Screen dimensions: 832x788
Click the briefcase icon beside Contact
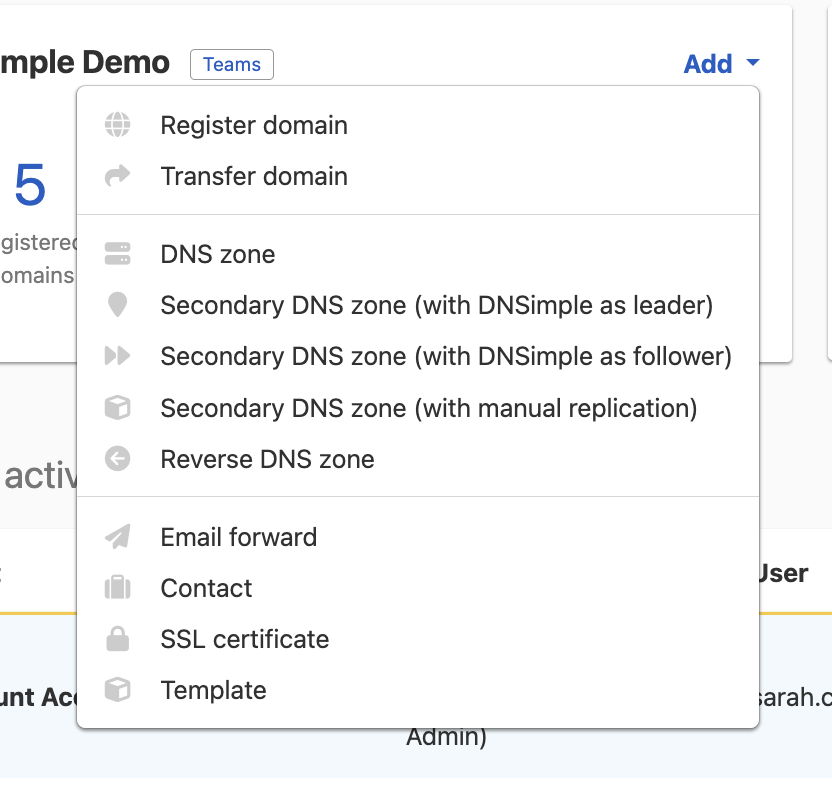[x=120, y=588]
